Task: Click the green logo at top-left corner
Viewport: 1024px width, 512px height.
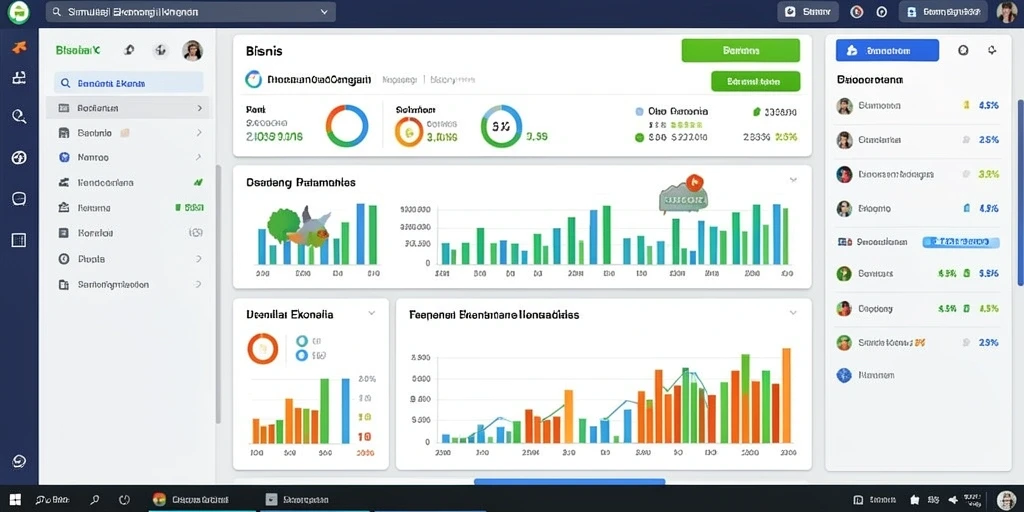Action: [x=19, y=12]
